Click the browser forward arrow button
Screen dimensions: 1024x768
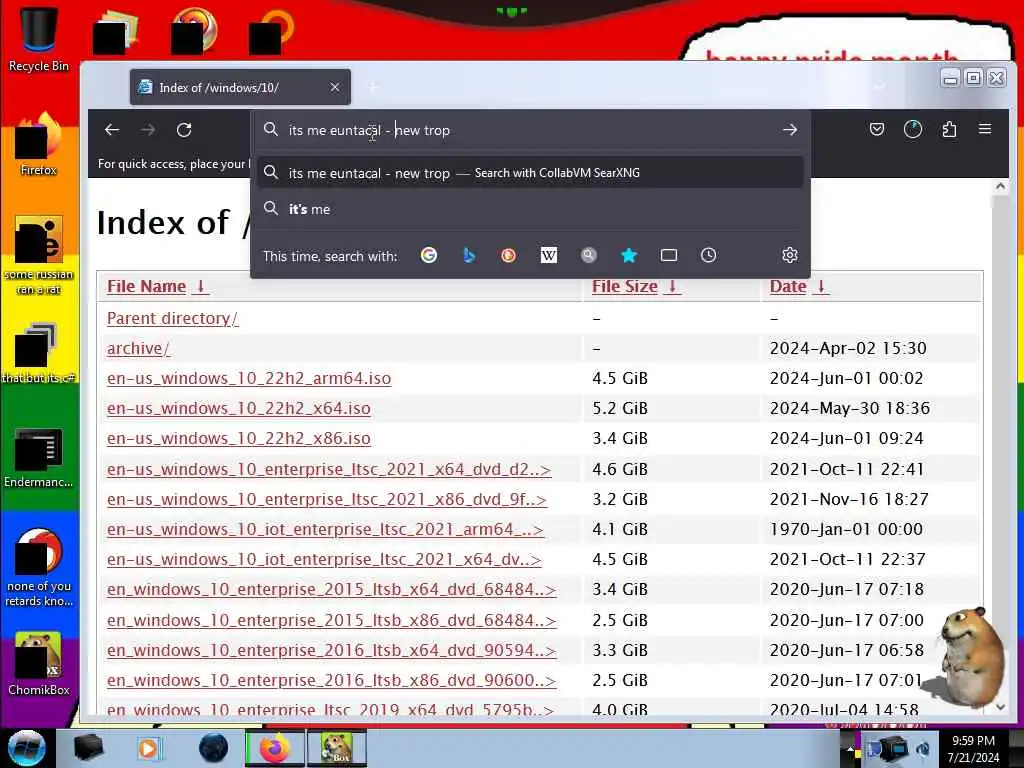click(x=148, y=130)
